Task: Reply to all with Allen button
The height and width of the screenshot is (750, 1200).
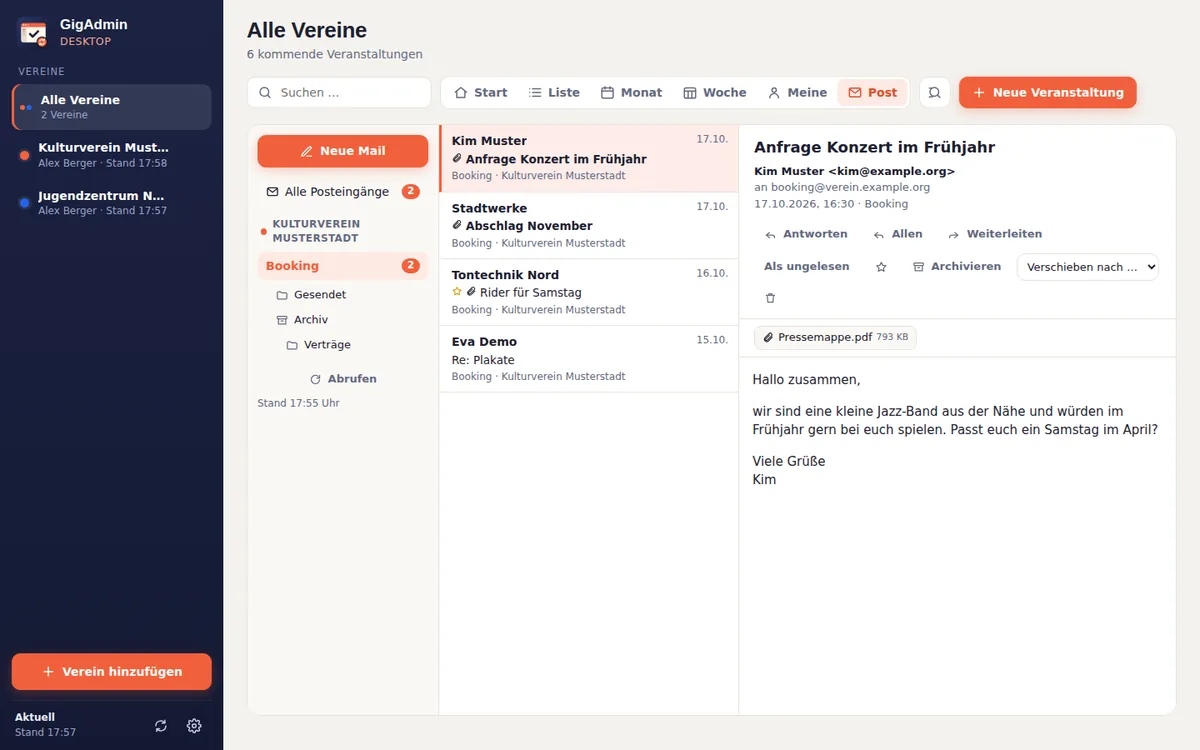Action: click(898, 234)
